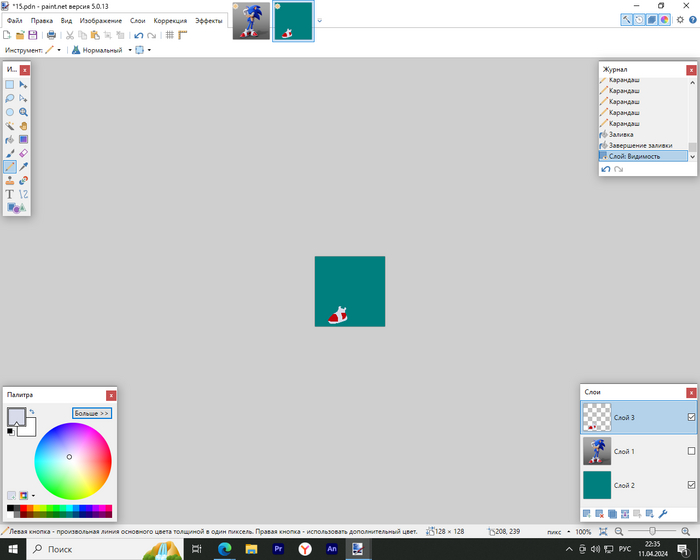Toggle visibility of Слой 2 layer
Screen dimensions: 700x560
[691, 485]
